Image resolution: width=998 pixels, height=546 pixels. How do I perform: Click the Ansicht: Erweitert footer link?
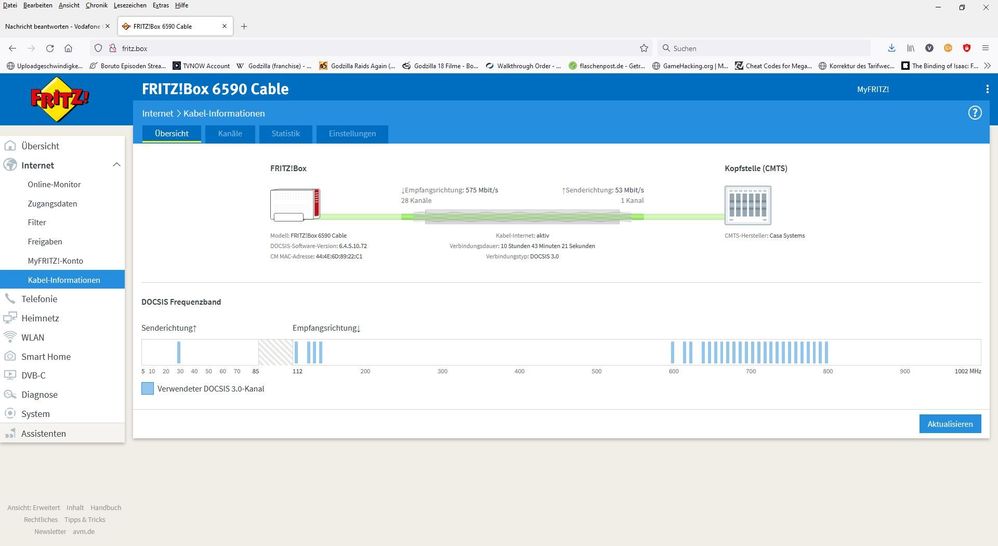point(34,508)
